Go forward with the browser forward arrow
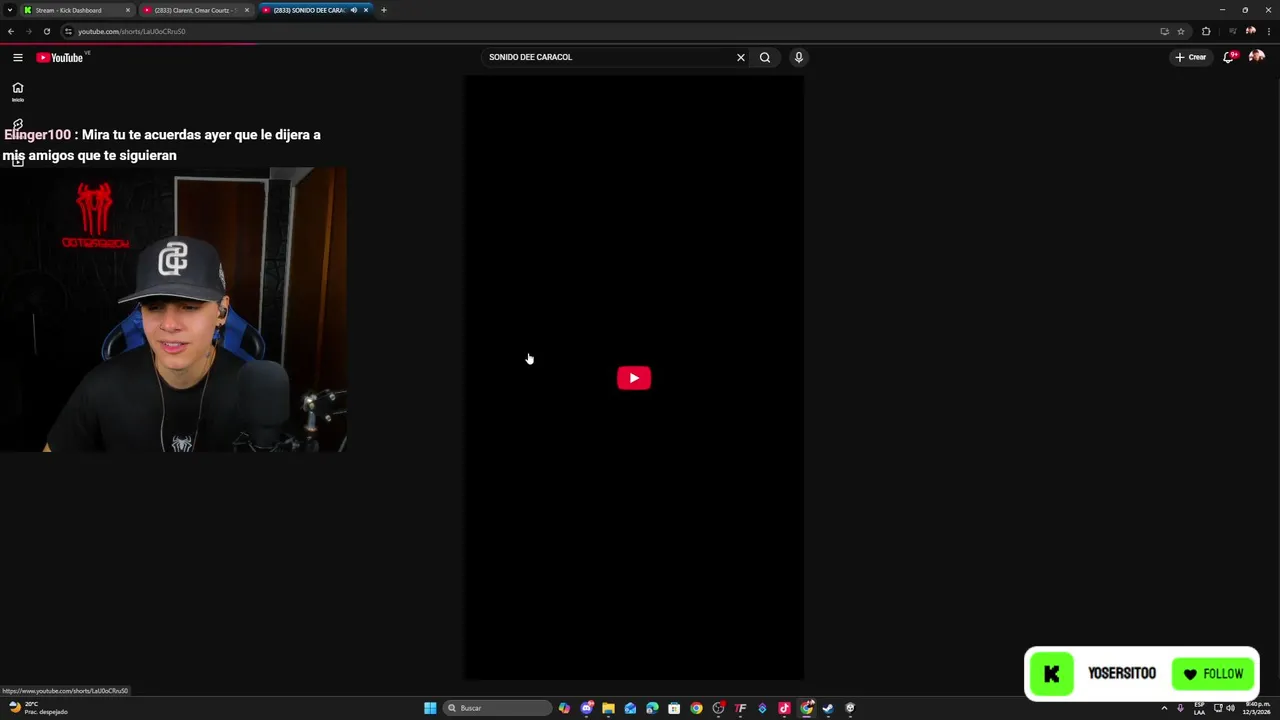1280x720 pixels. 28,31
